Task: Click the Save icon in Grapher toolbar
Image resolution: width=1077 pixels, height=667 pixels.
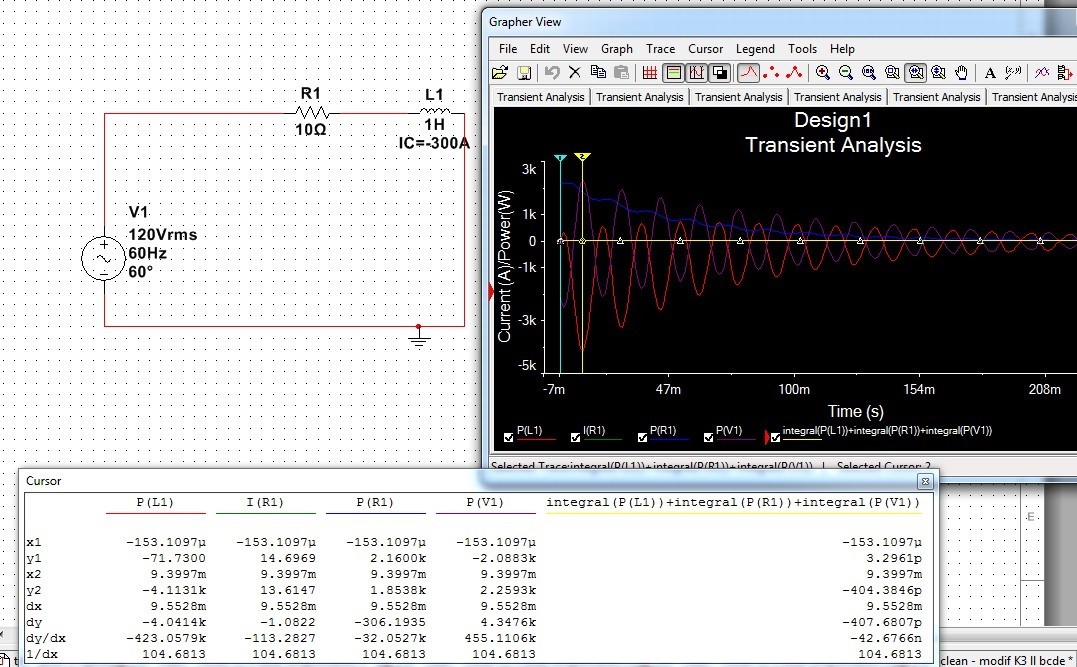Action: click(x=523, y=72)
